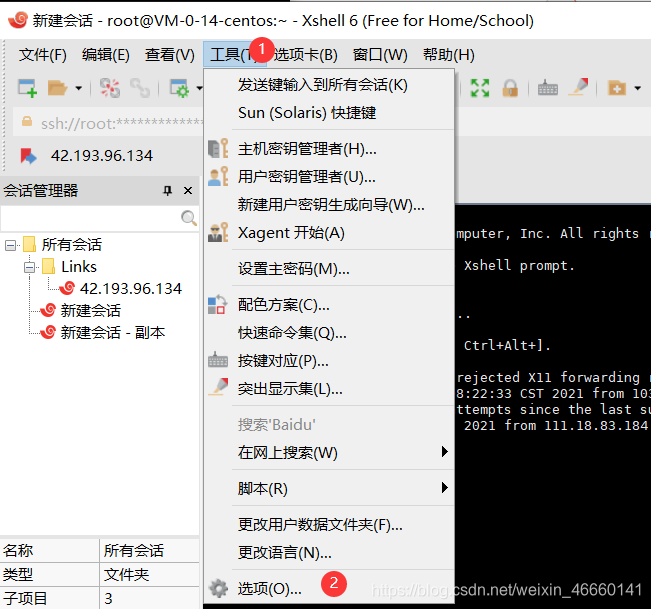Image resolution: width=651 pixels, height=609 pixels.
Task: Click the folder-with-plus toolbar icon
Action: [x=617, y=88]
